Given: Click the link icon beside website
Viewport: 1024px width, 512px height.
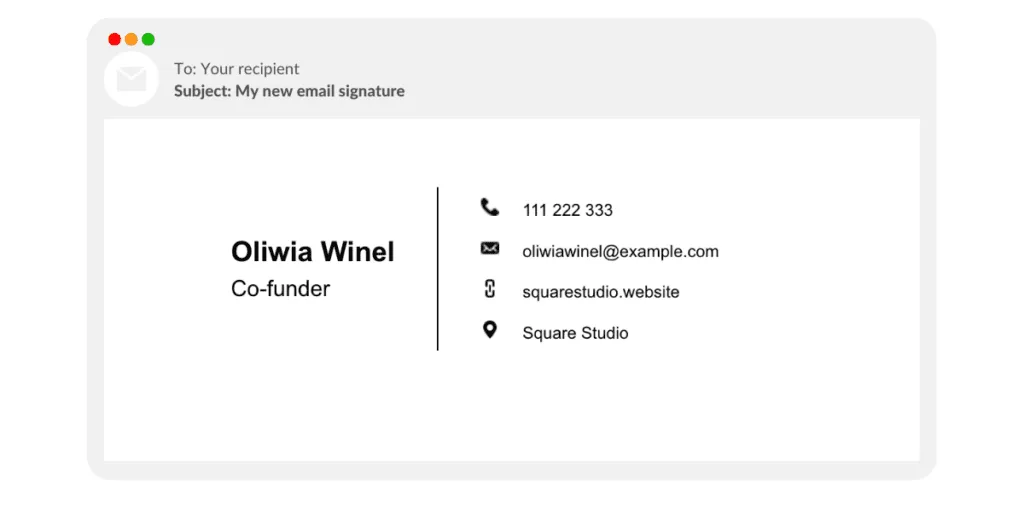Looking at the screenshot, I should click(489, 290).
